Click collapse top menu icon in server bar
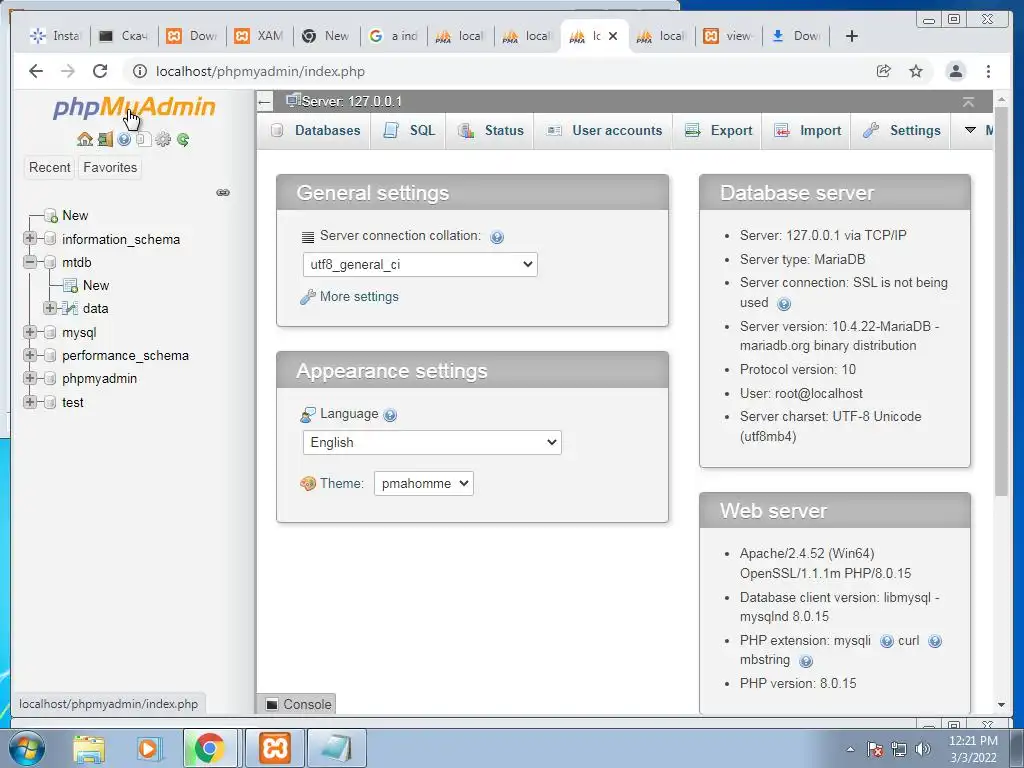This screenshot has height=768, width=1024. pos(968,102)
